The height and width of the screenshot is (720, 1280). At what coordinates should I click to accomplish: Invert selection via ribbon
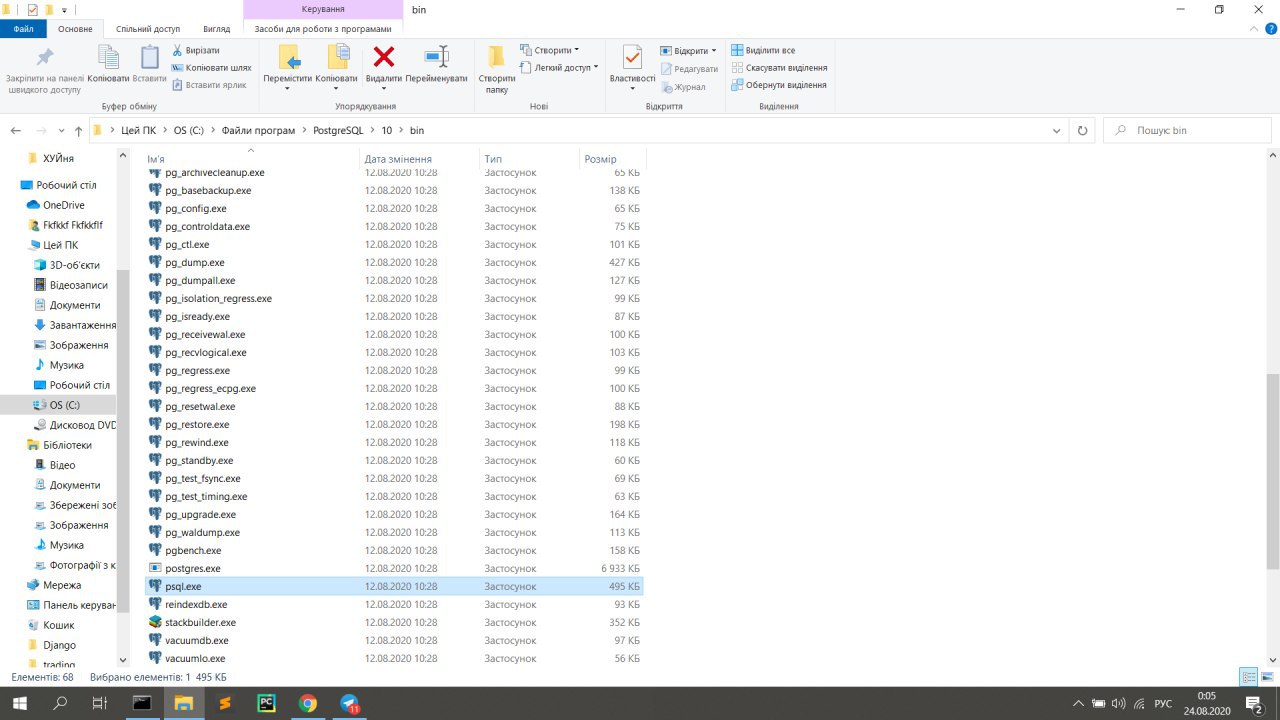tap(778, 85)
